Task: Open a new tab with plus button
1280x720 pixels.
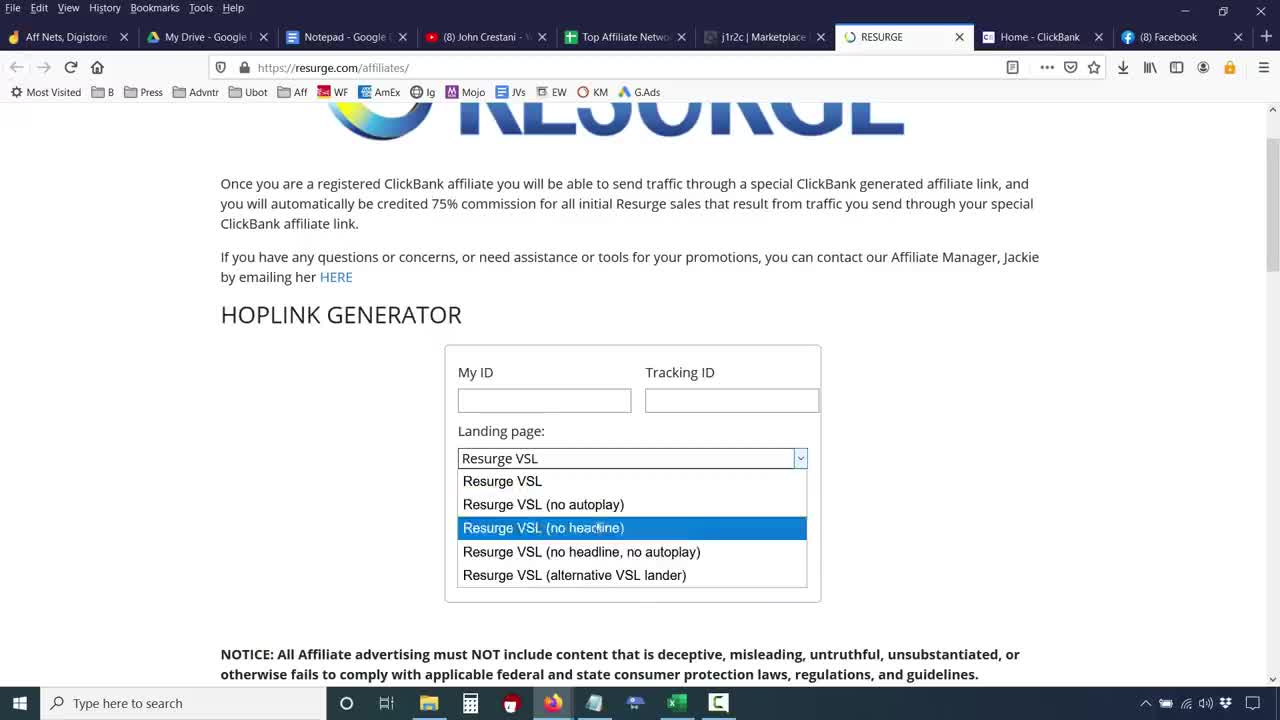Action: coord(1266,37)
